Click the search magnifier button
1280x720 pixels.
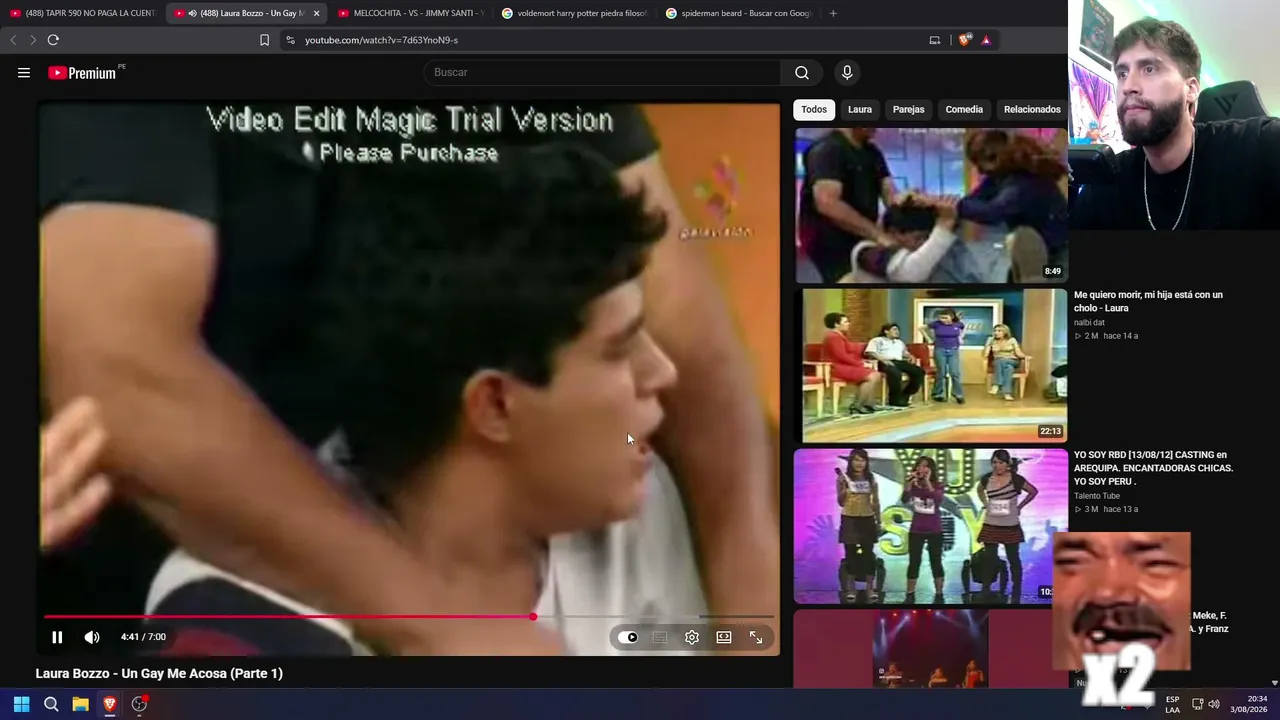[802, 72]
